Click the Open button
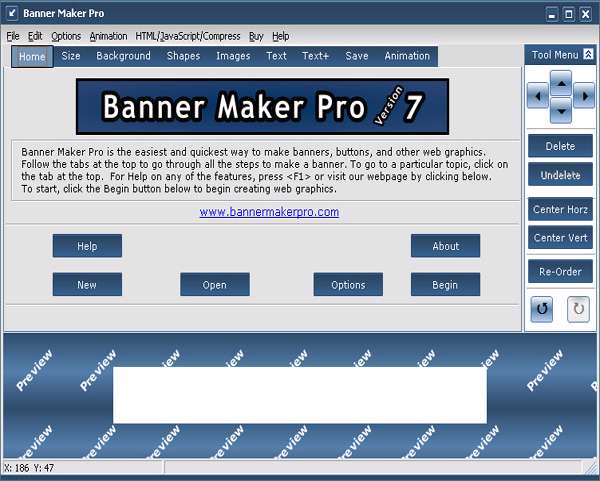 pos(215,284)
